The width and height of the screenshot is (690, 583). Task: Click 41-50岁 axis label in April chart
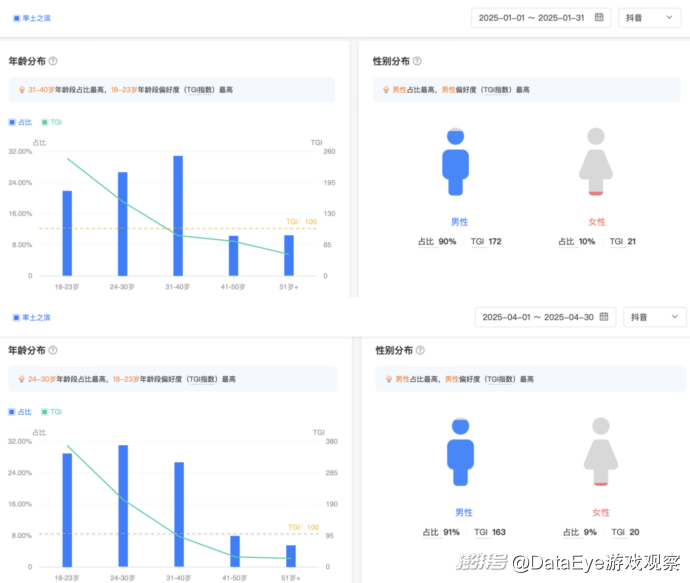click(x=234, y=578)
